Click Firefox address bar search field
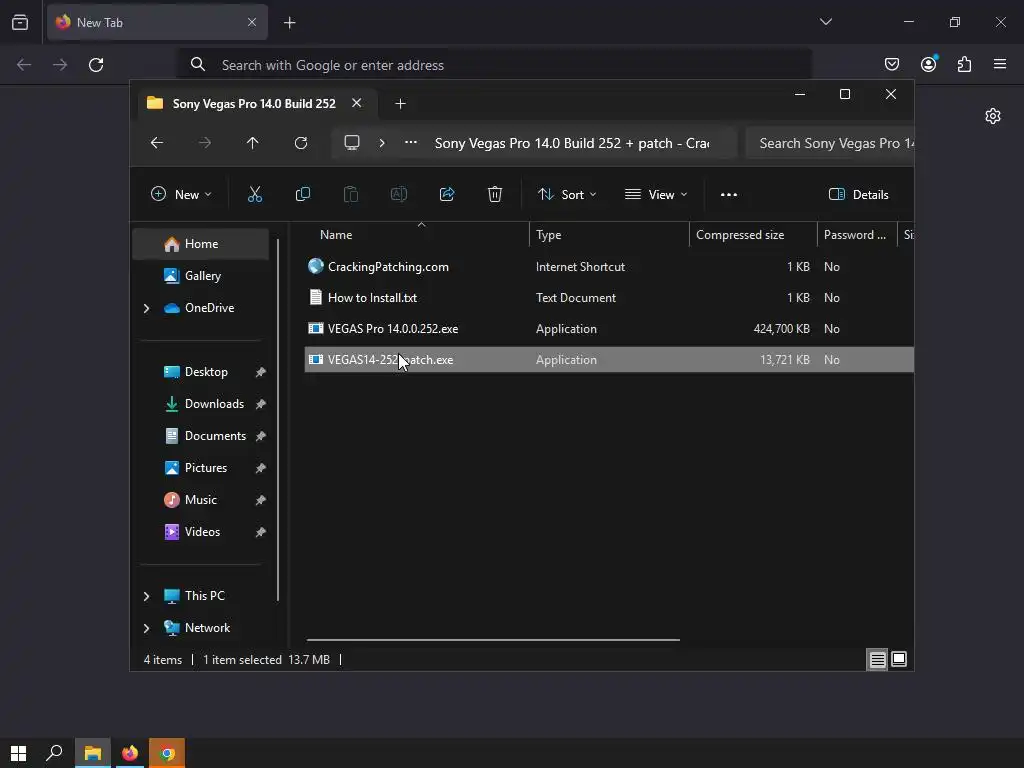1024x768 pixels. pyautogui.click(x=495, y=65)
